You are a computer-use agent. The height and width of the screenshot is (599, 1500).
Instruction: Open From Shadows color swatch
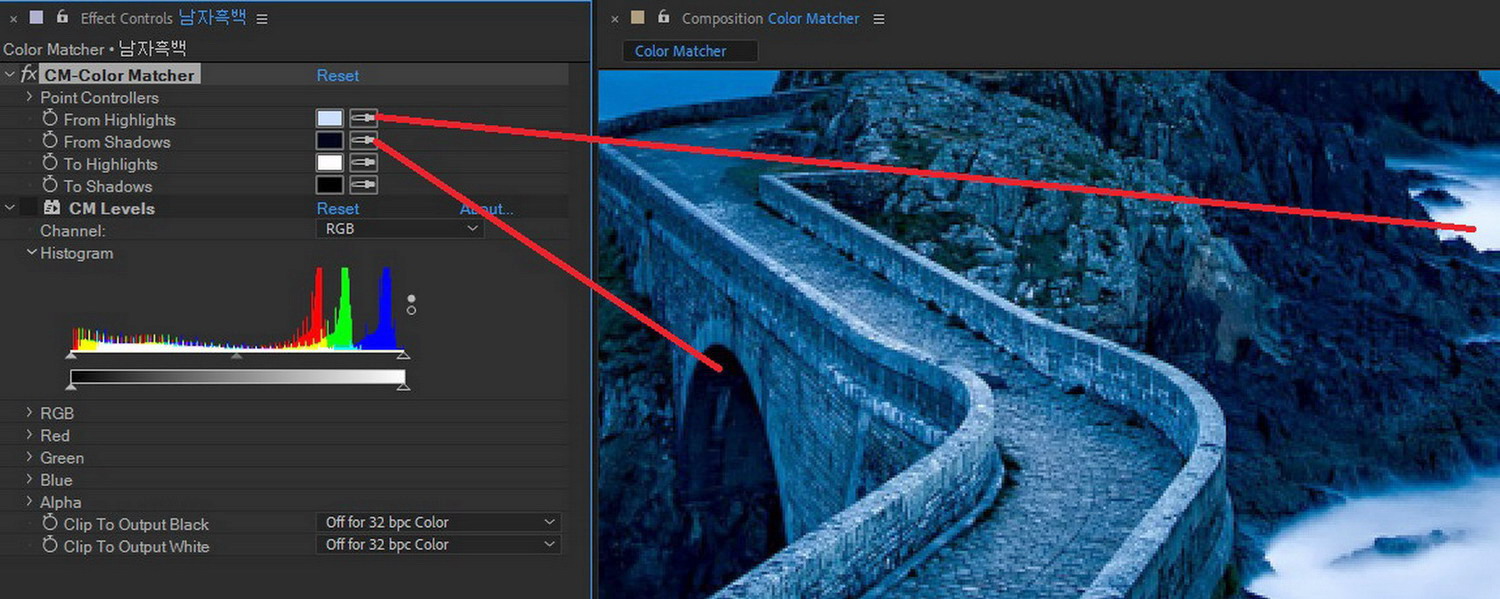point(330,141)
